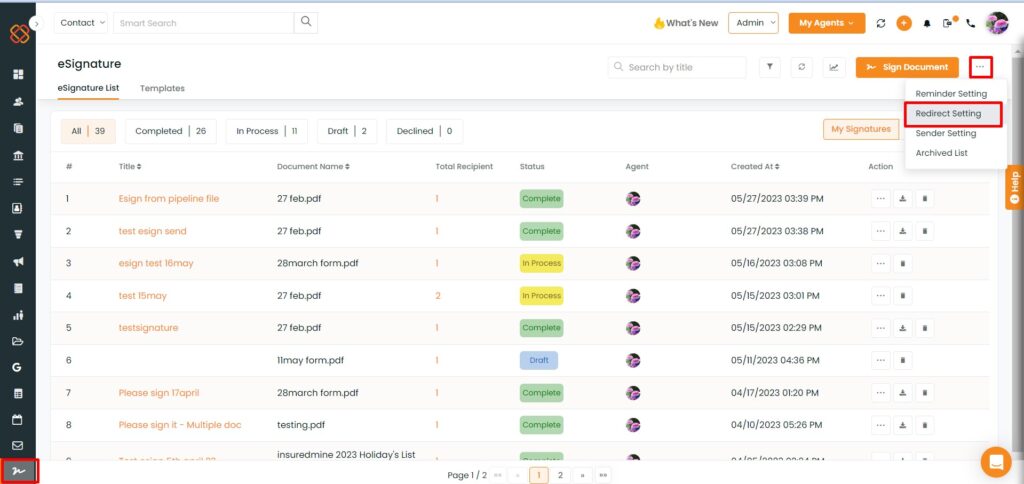1024x484 pixels.
Task: Open the user profile avatar
Action: 997,23
